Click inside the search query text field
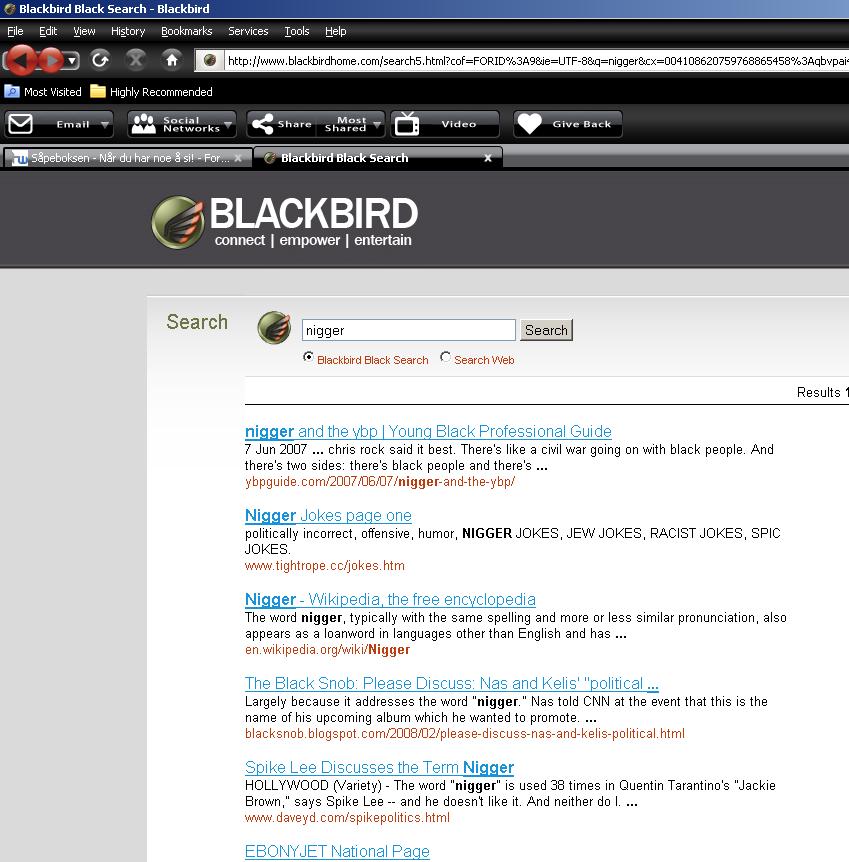The height and width of the screenshot is (862, 849). (x=409, y=330)
